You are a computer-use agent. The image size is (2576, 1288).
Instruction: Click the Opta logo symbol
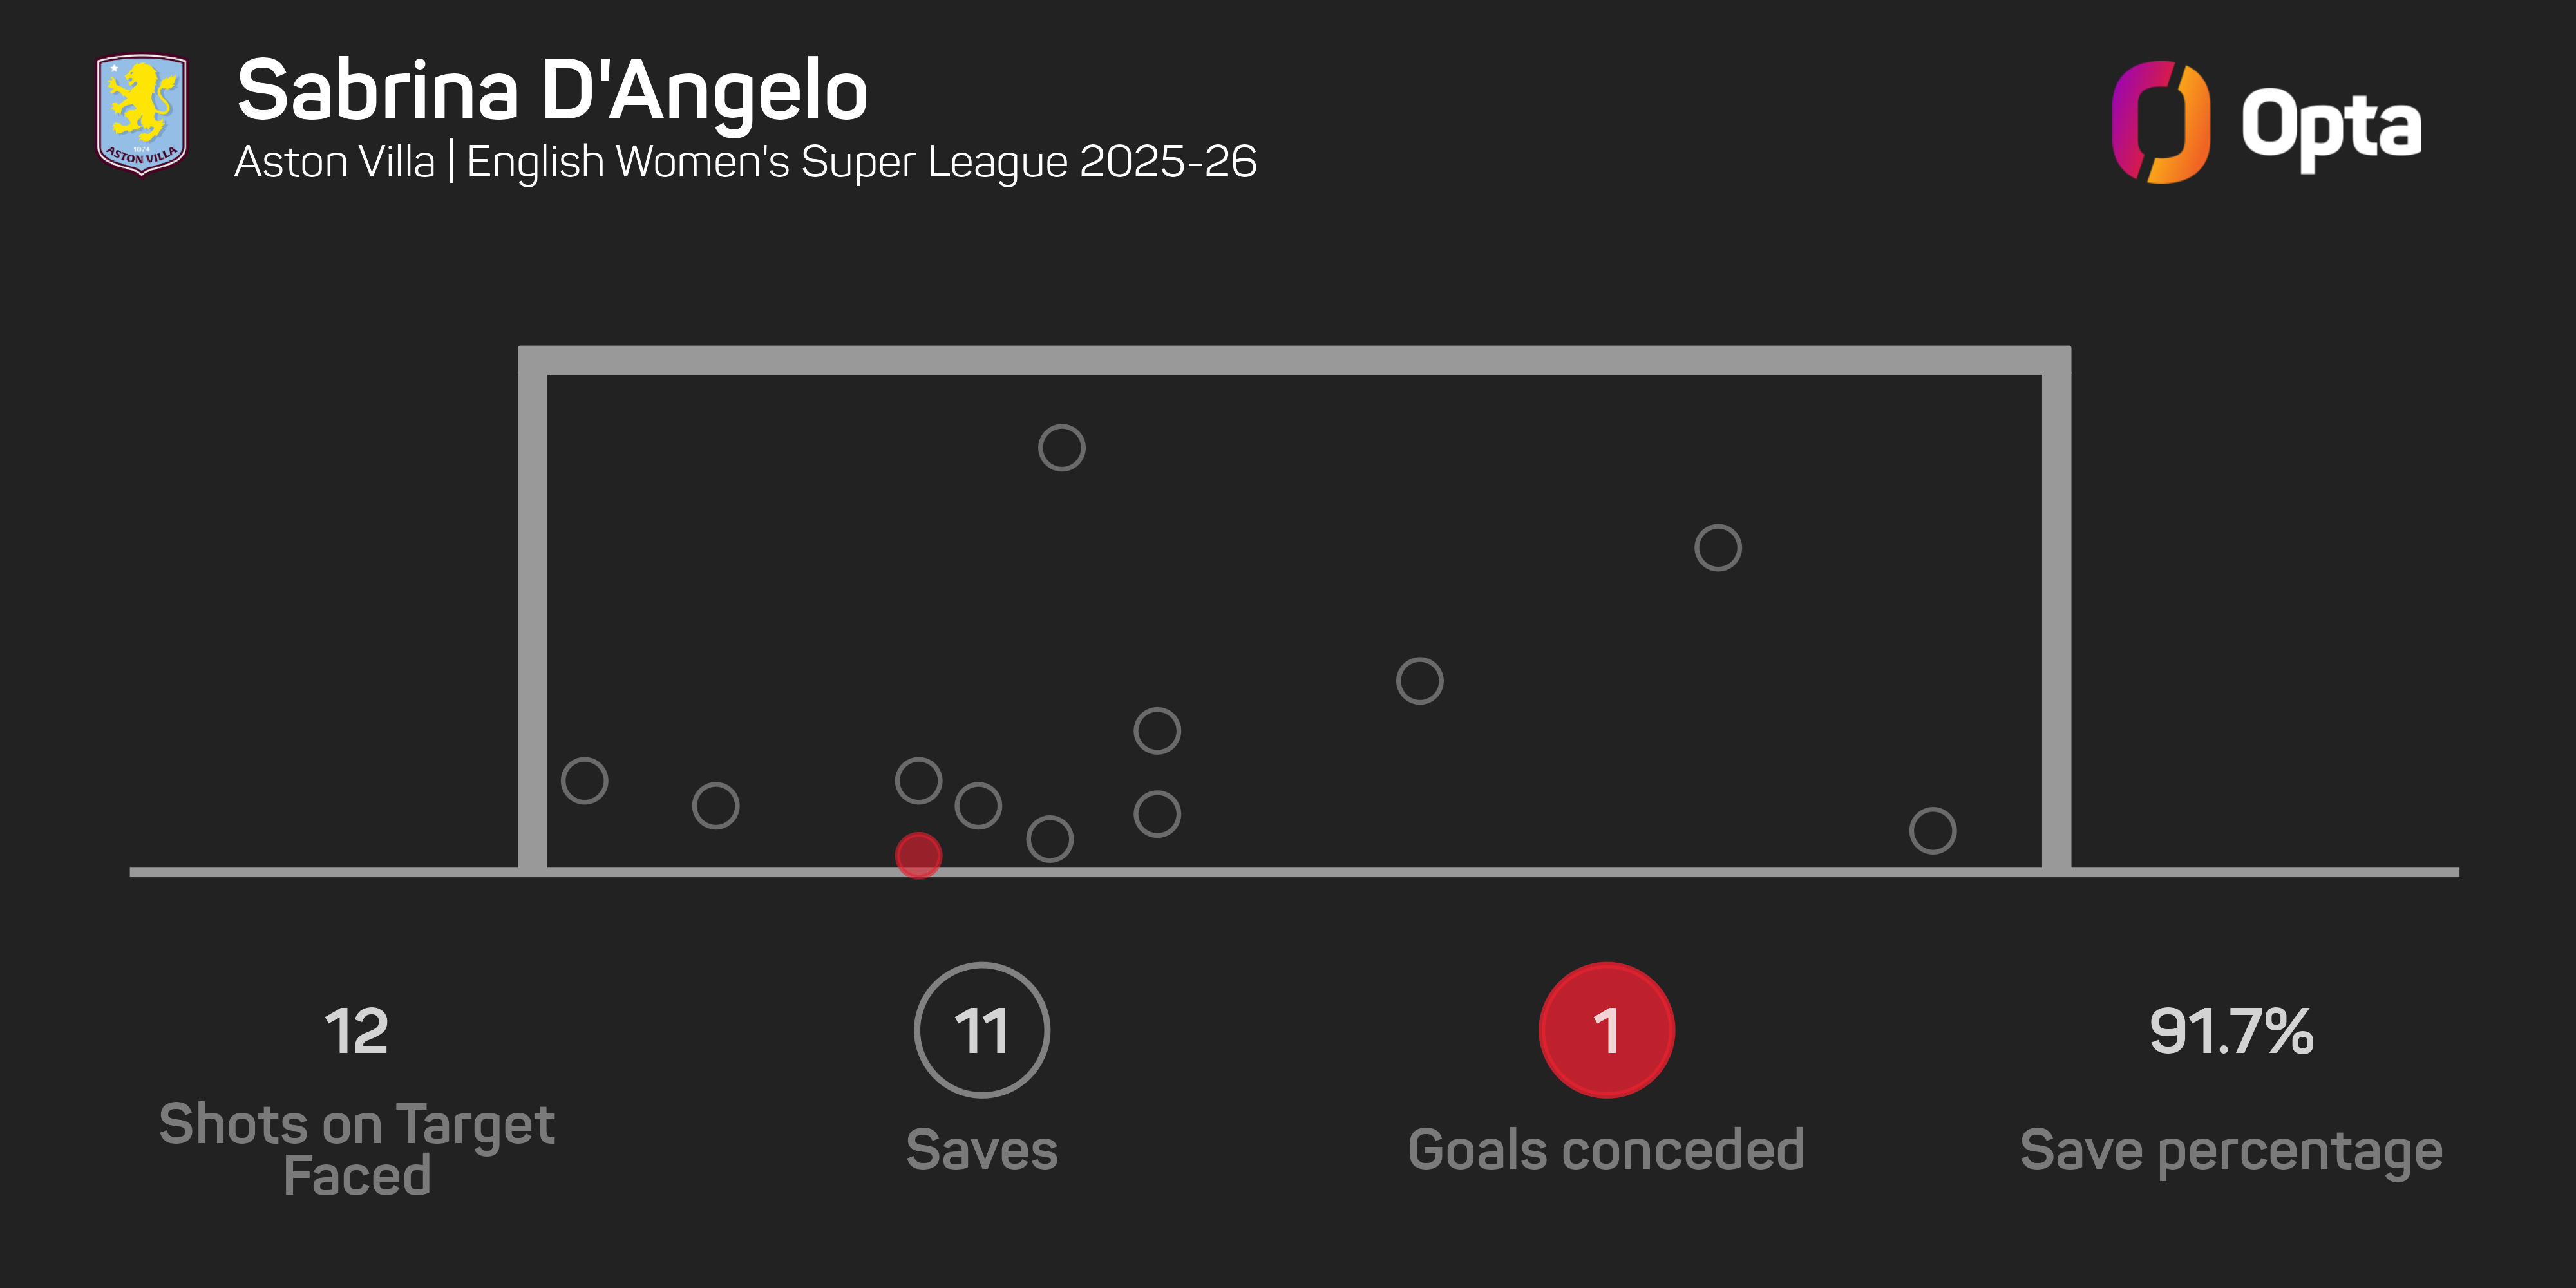(2160, 122)
